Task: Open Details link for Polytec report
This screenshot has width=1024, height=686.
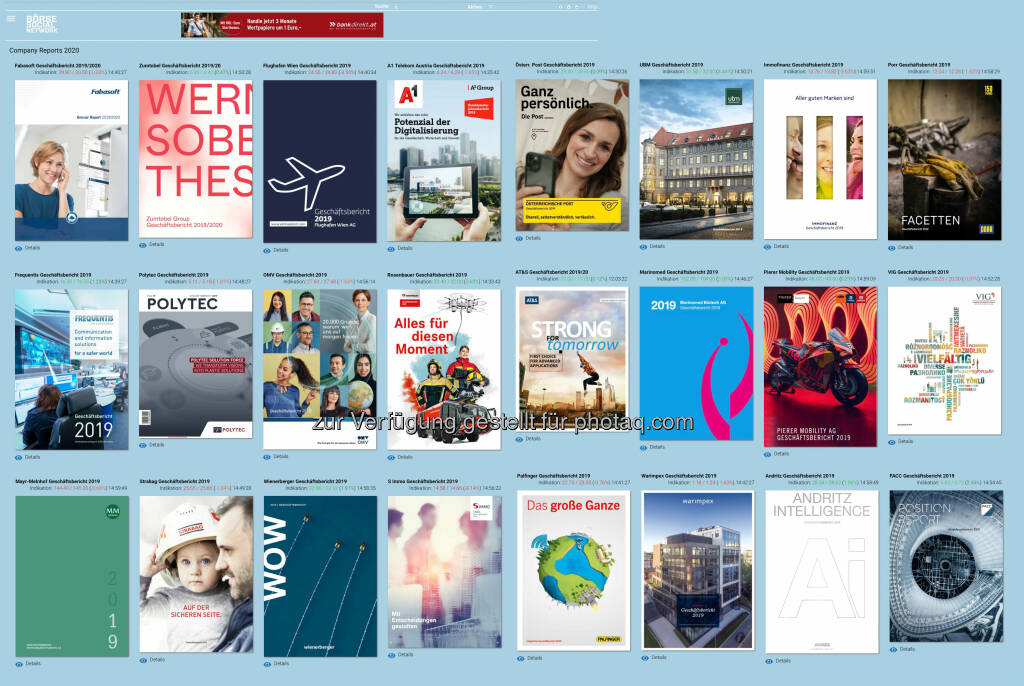Action: coord(157,445)
